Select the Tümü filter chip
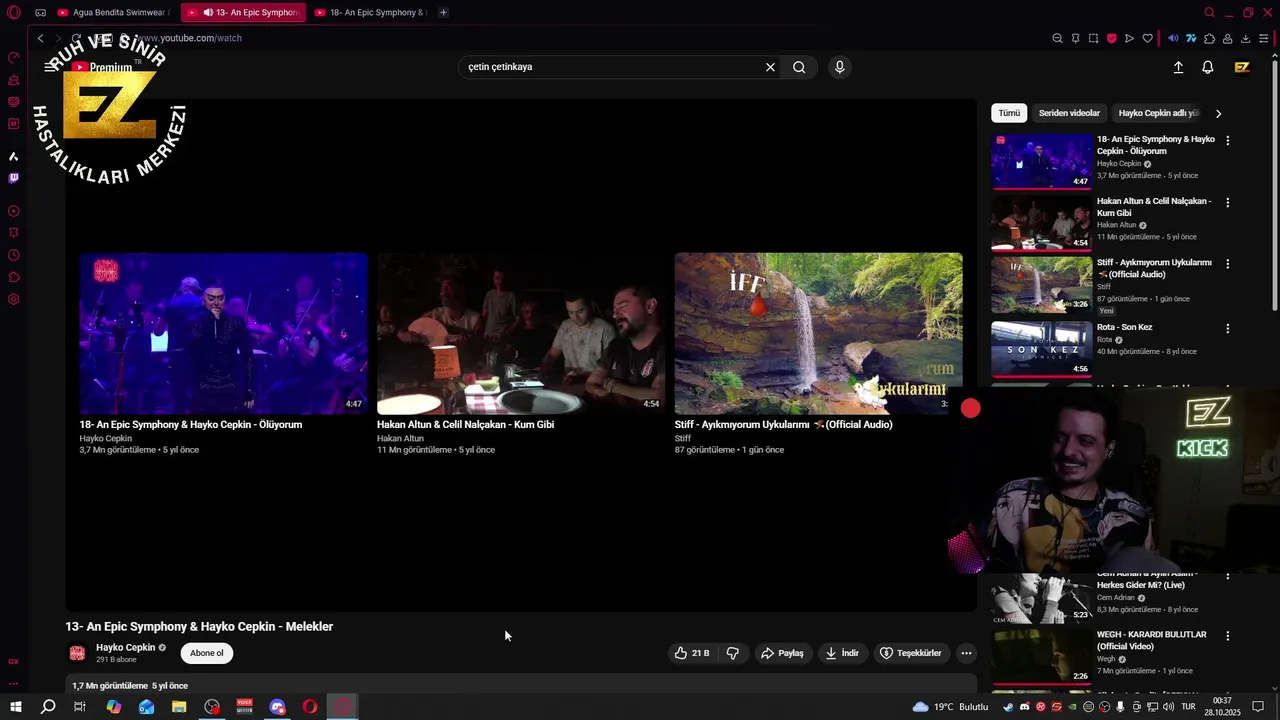 click(1009, 113)
